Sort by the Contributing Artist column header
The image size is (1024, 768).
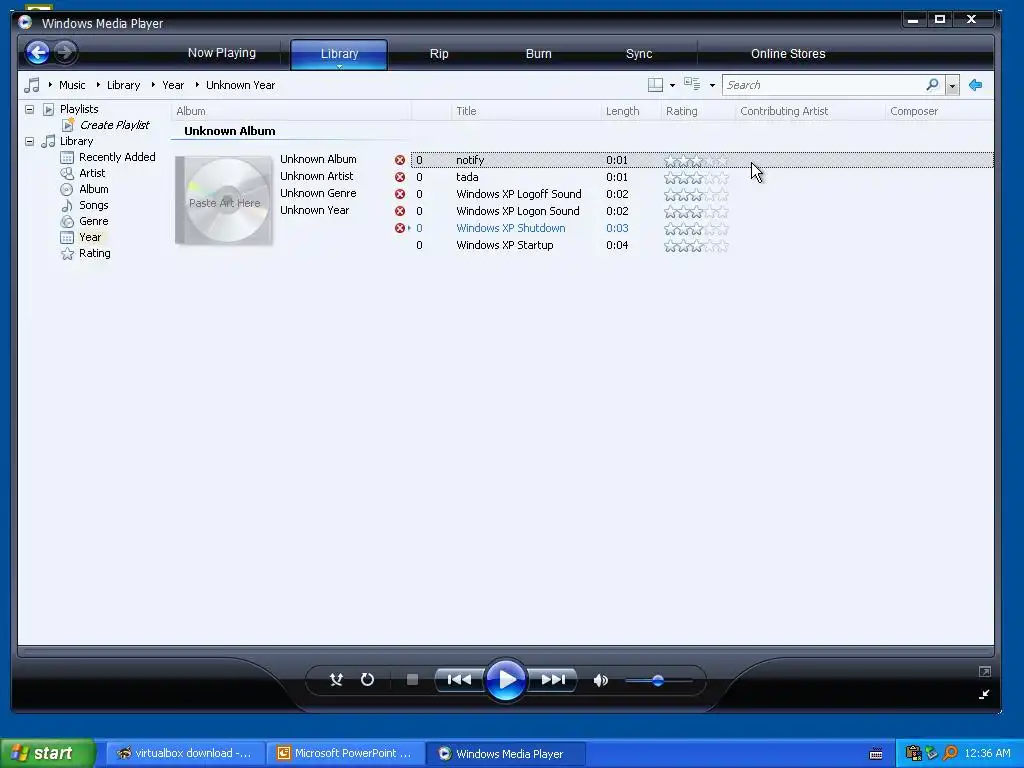click(x=810, y=111)
